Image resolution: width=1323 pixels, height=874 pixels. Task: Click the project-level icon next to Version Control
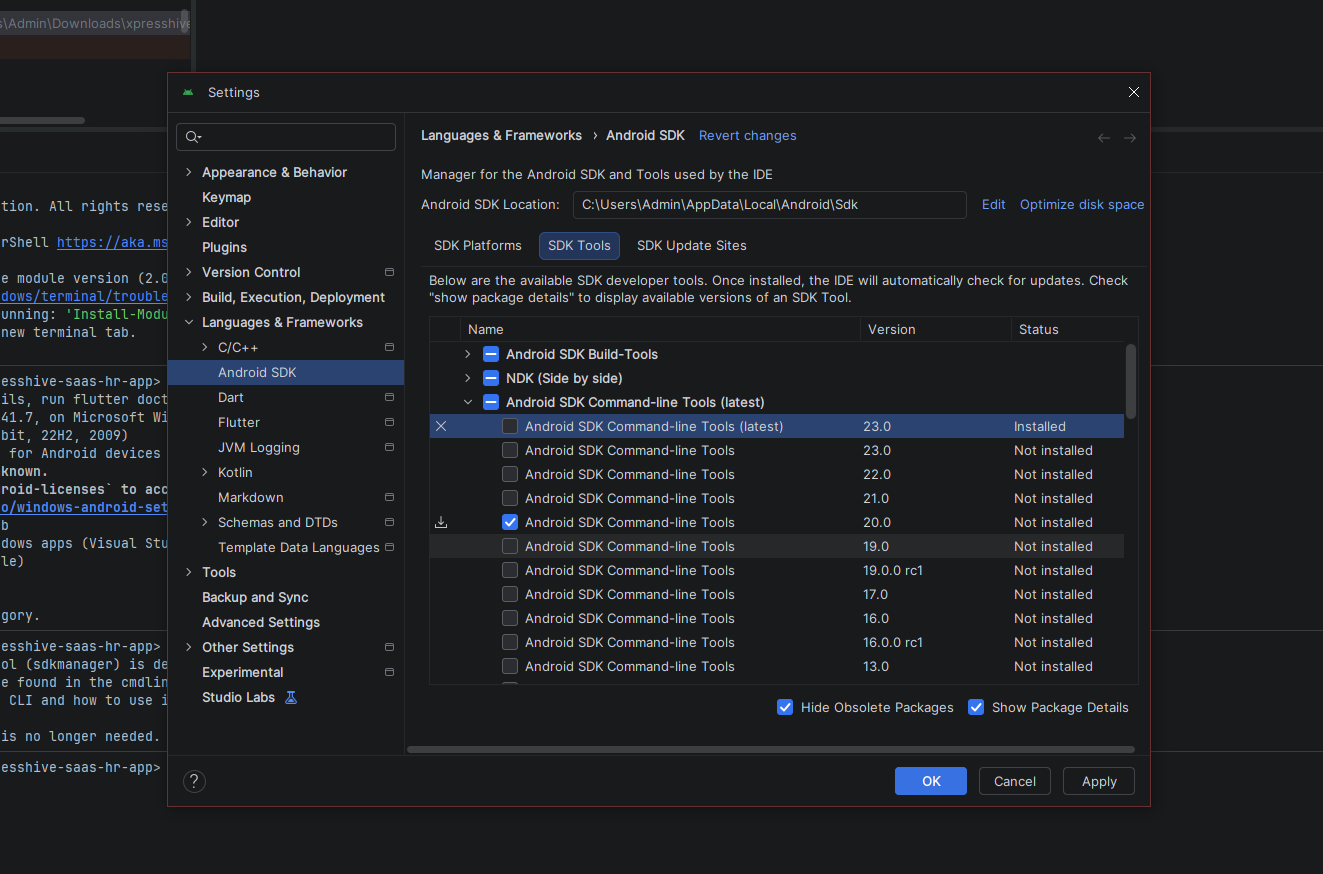click(x=389, y=272)
